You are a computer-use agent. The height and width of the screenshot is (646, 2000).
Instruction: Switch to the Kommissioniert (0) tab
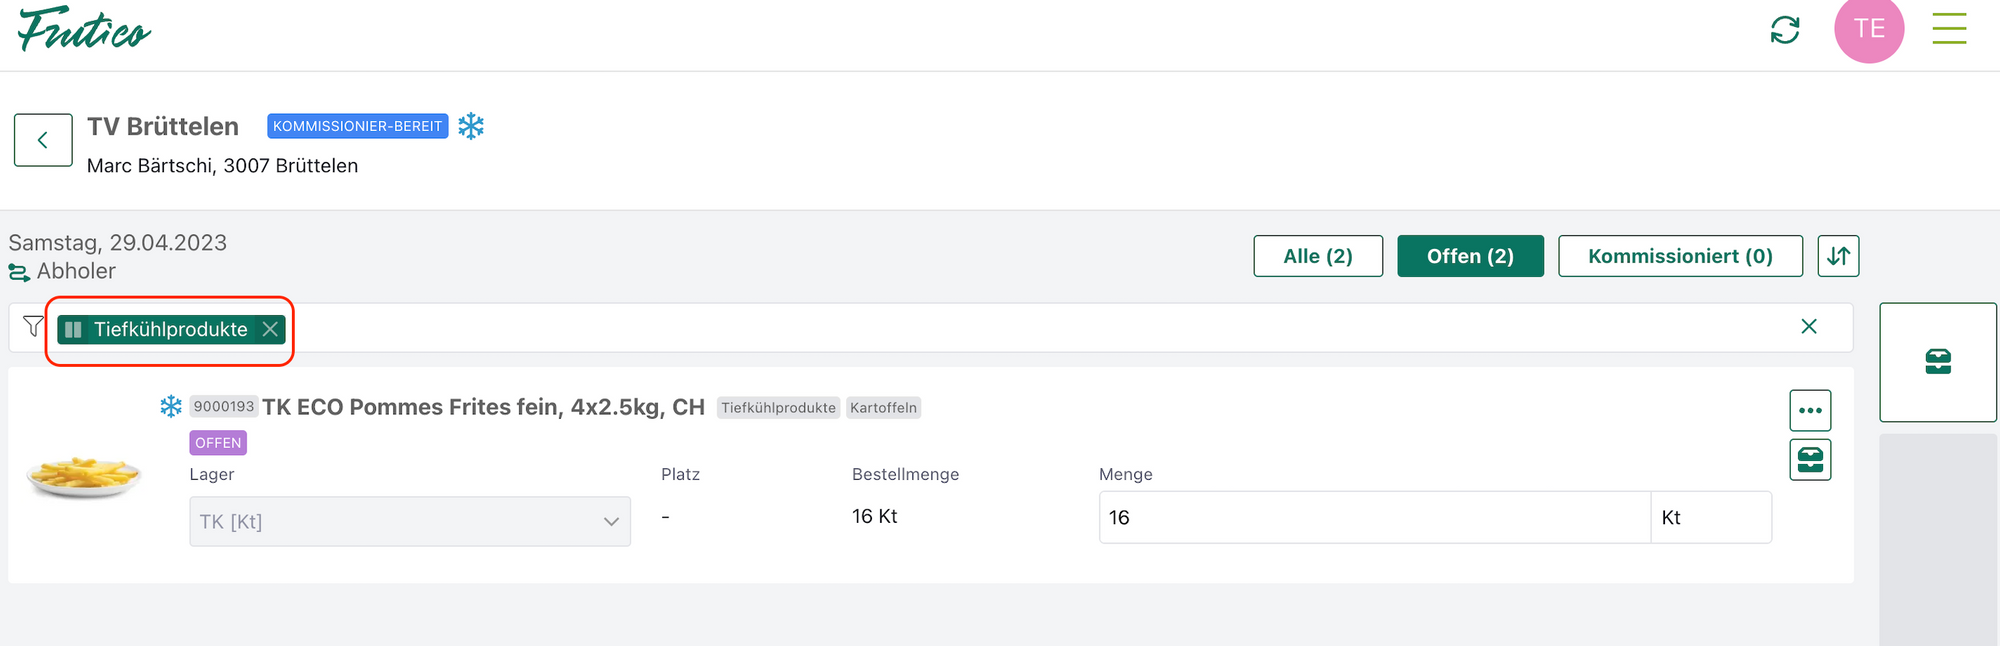point(1680,256)
